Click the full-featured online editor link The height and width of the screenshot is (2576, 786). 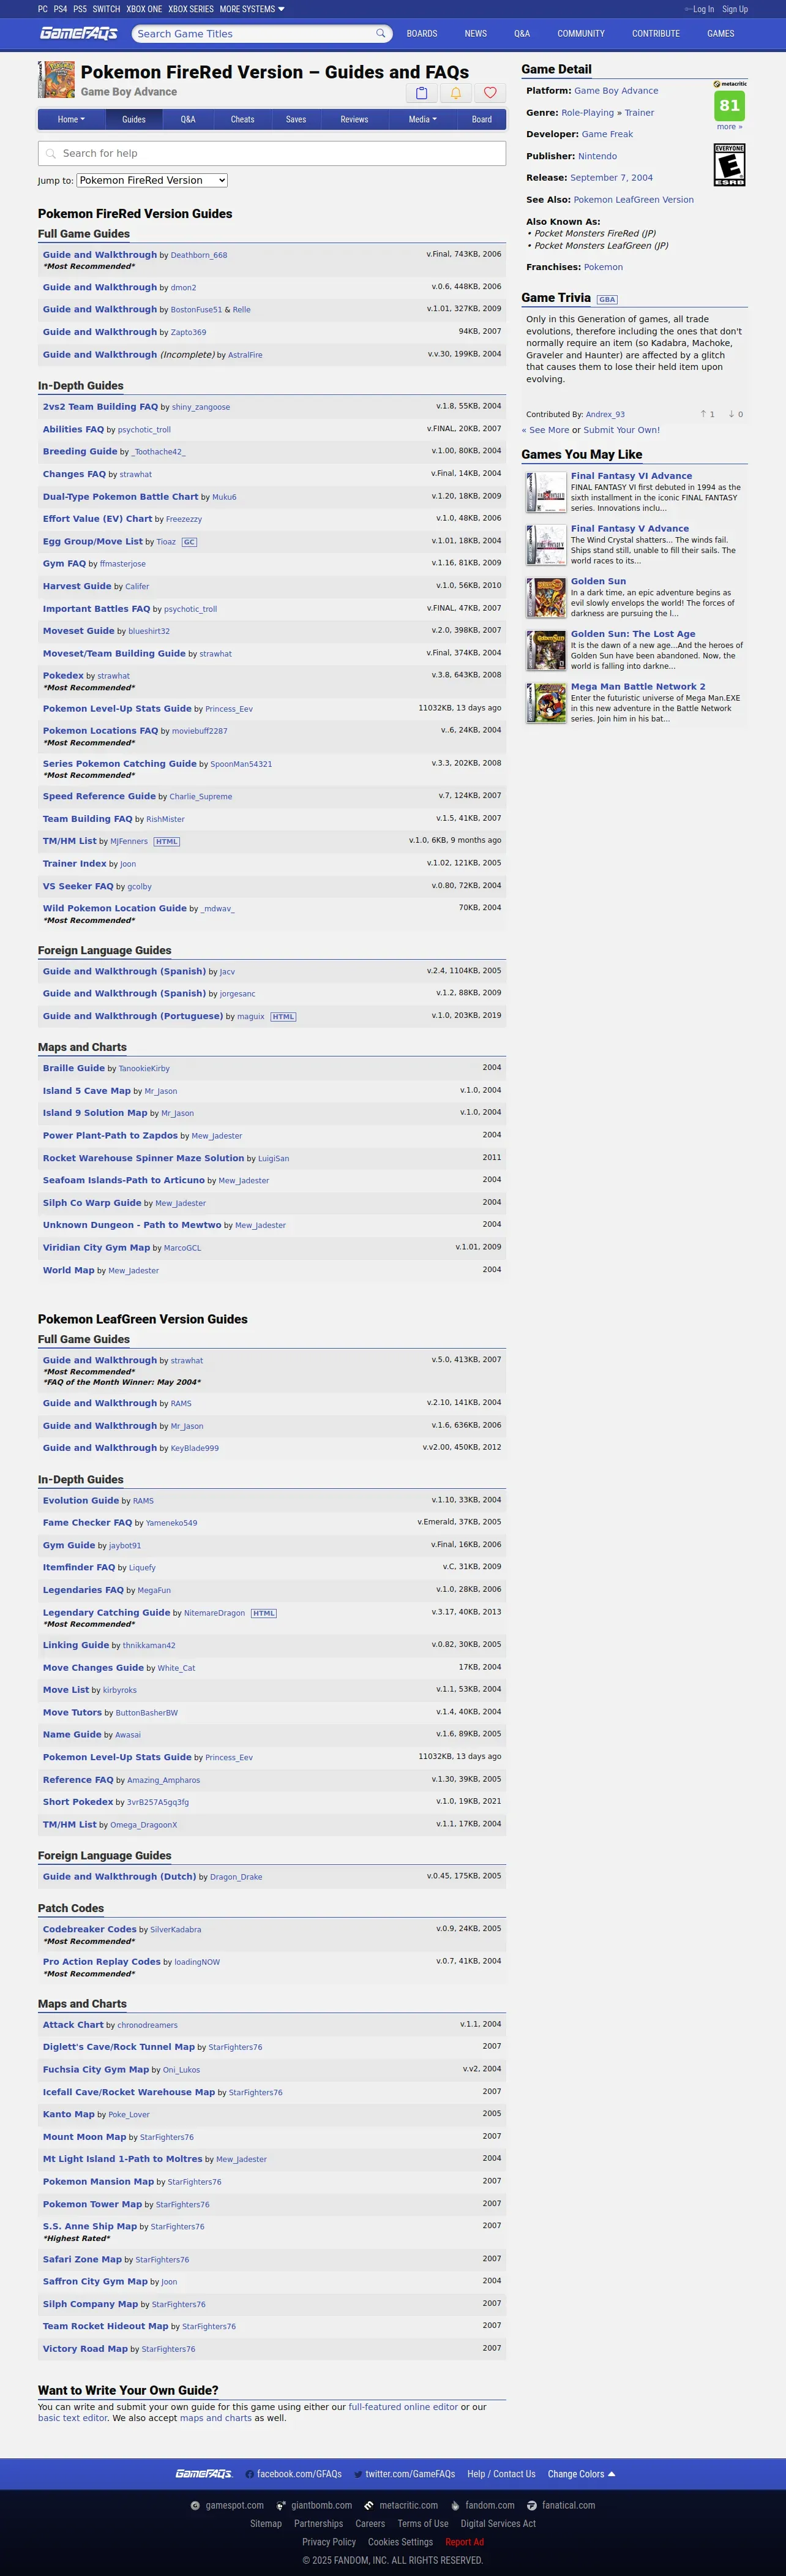click(403, 2408)
